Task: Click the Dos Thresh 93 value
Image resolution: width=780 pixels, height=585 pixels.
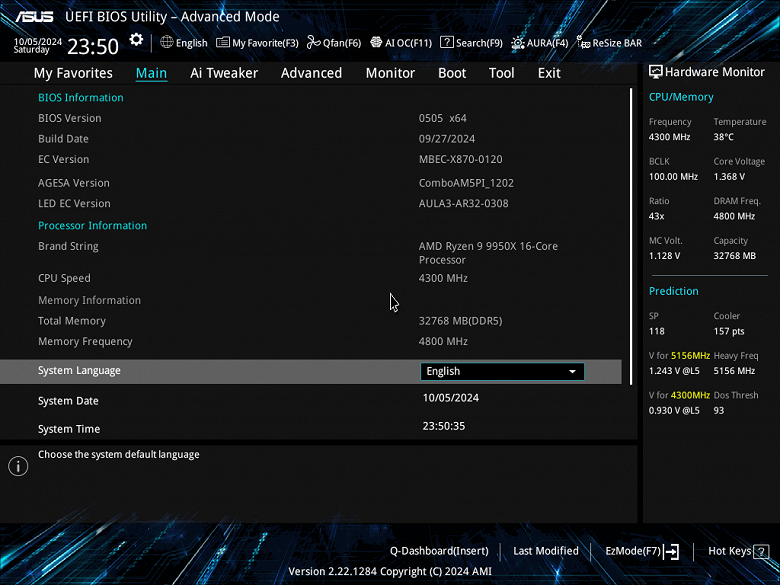Action: (719, 410)
